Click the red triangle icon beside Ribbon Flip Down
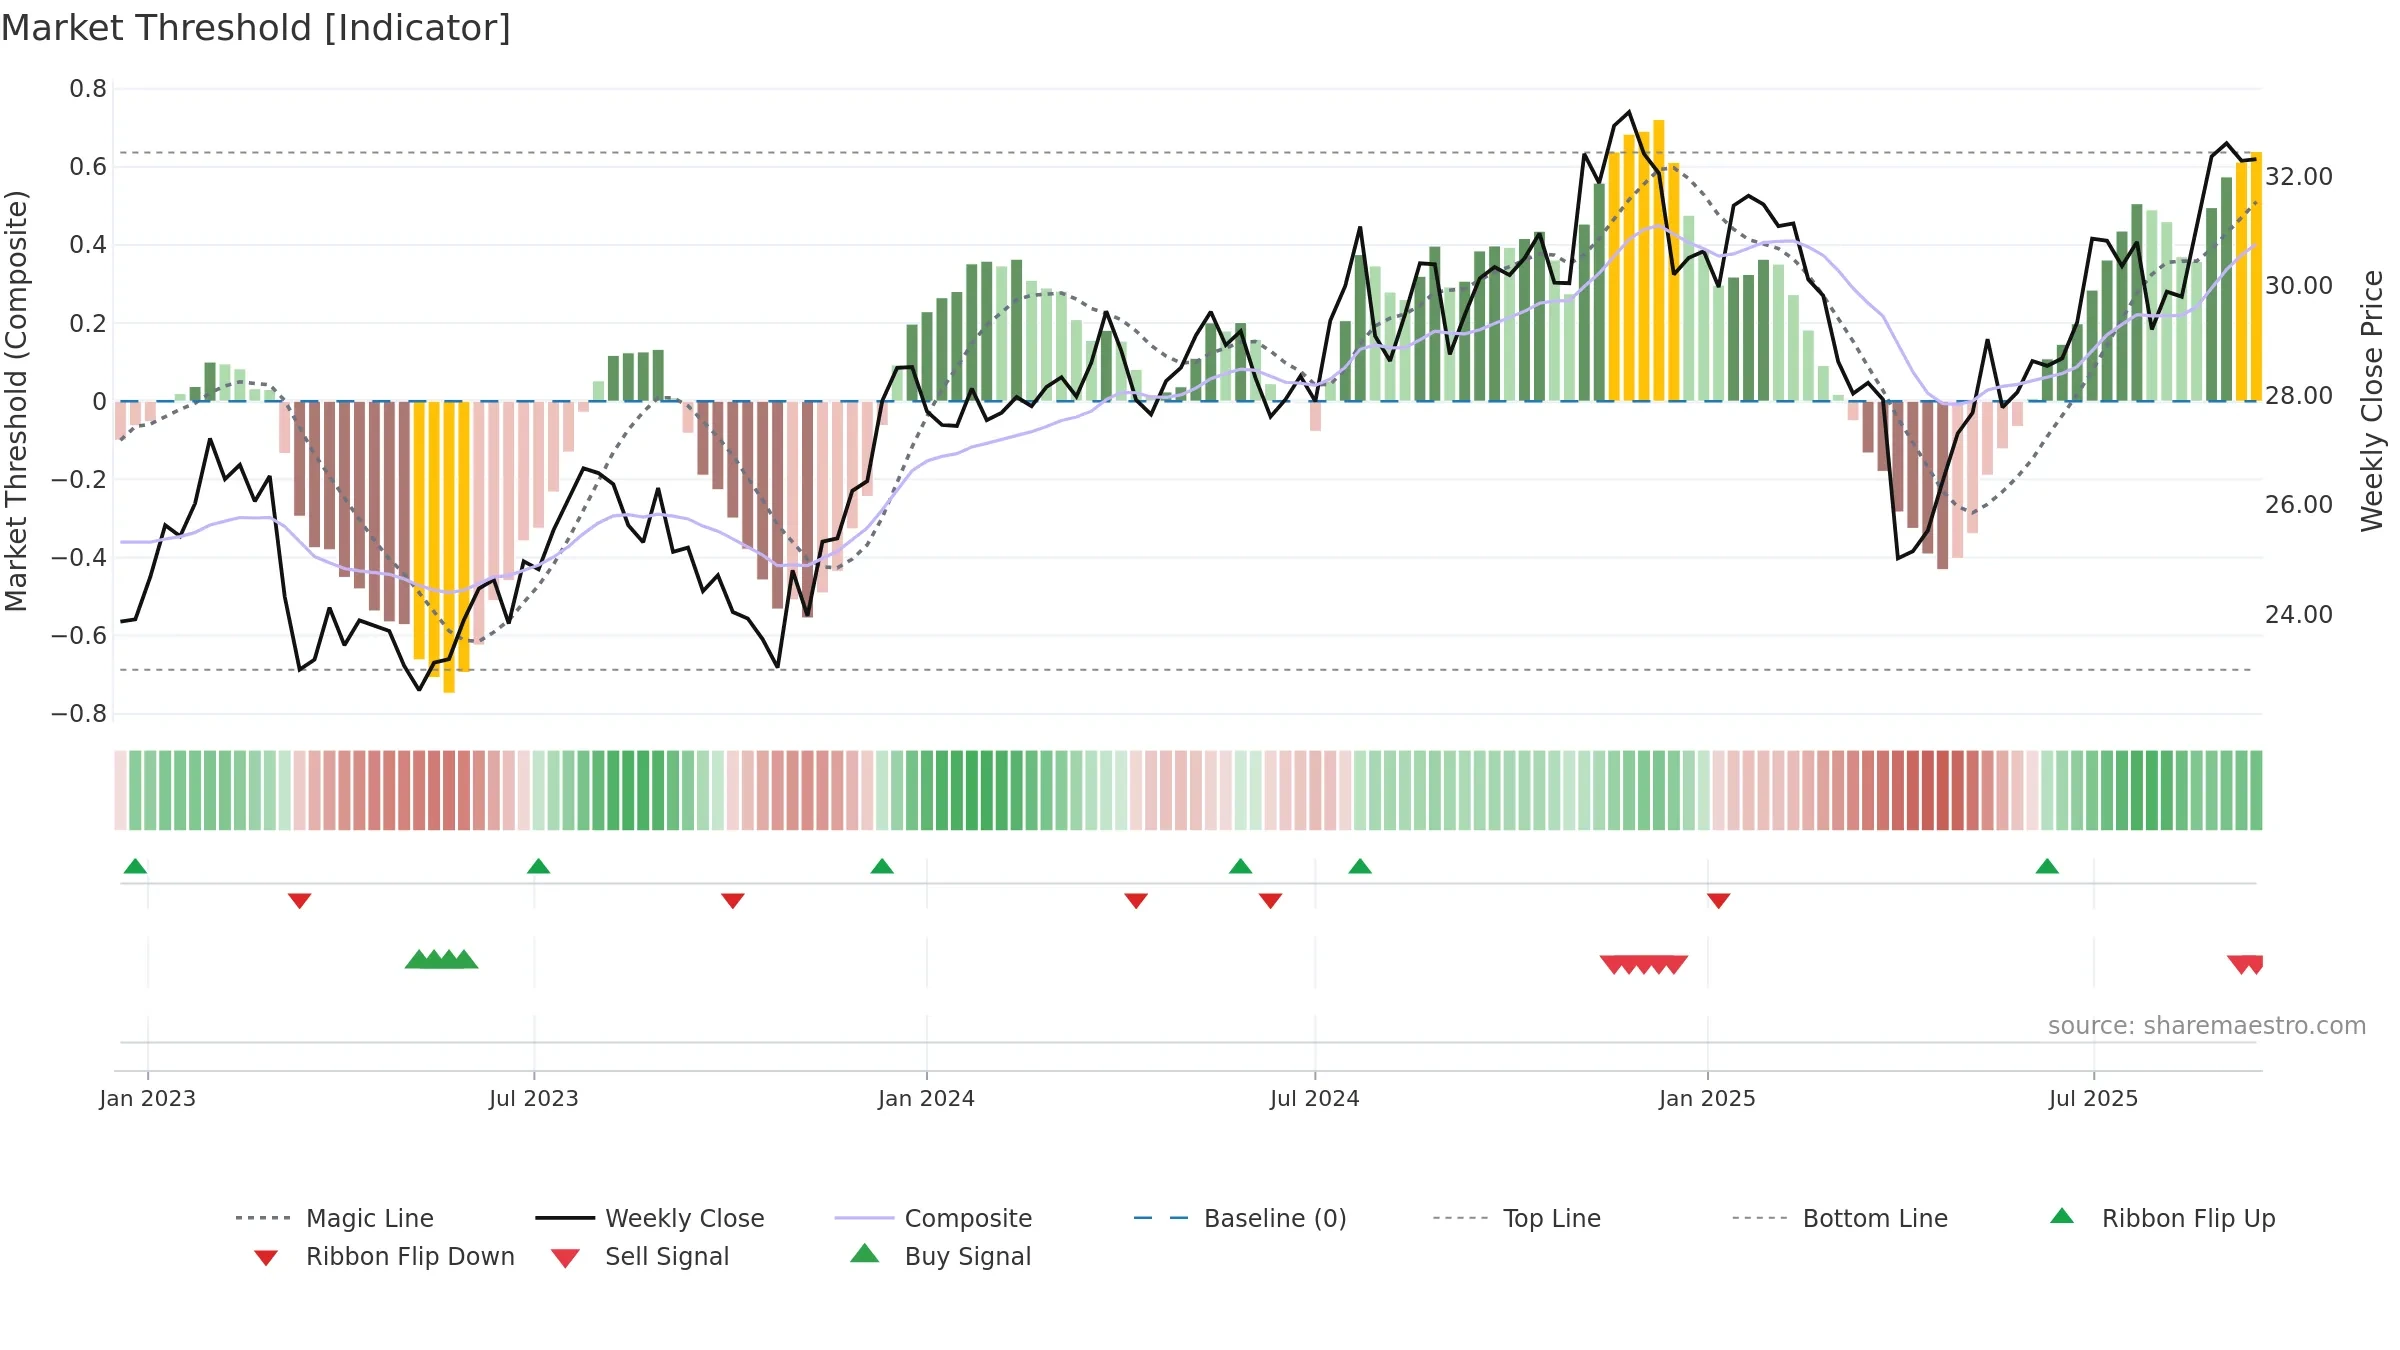 coord(266,1258)
